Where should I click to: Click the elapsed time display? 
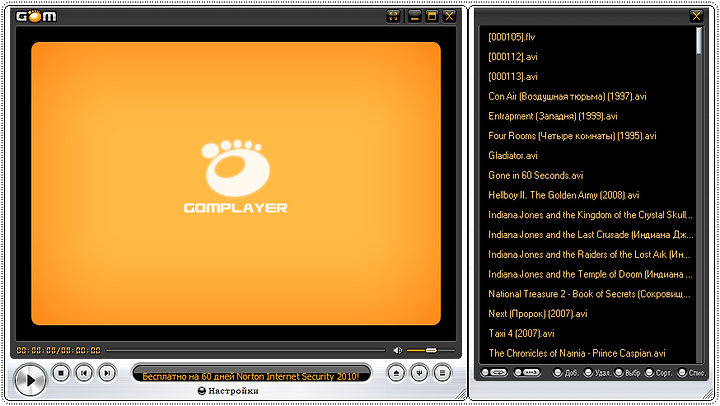click(x=58, y=350)
